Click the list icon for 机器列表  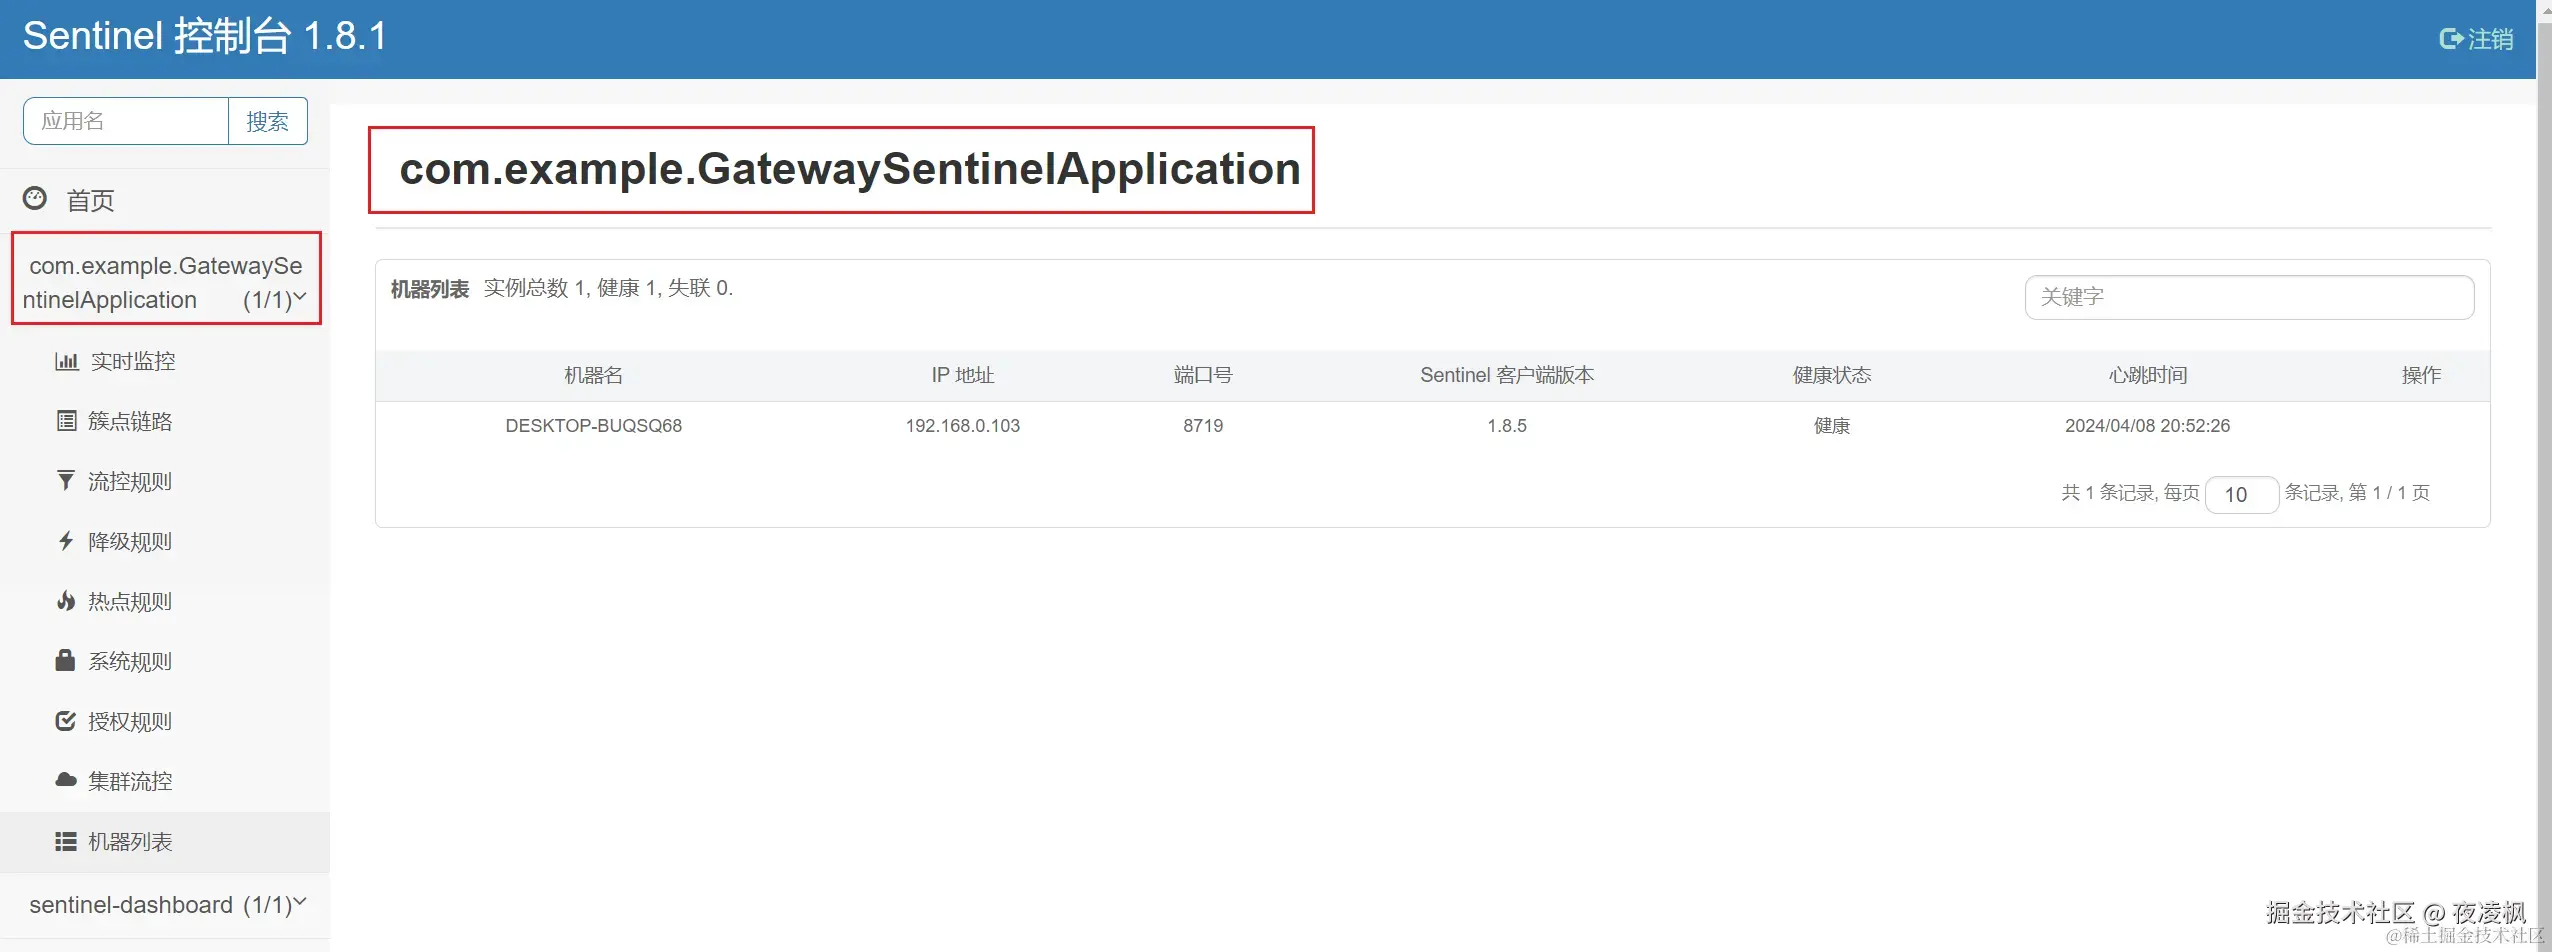tap(66, 841)
